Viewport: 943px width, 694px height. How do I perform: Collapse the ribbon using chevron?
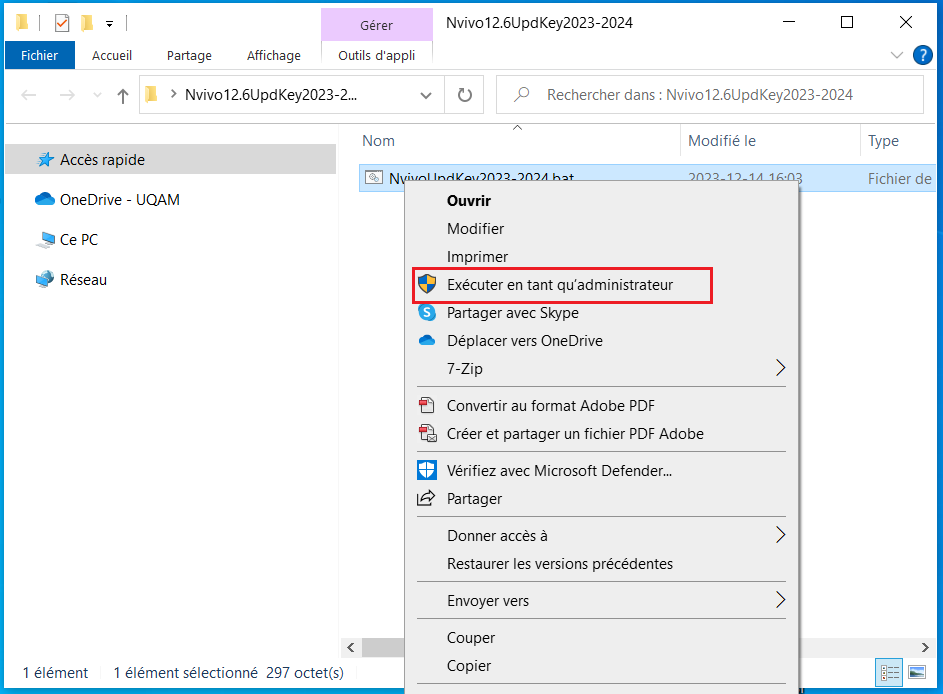pos(895,56)
